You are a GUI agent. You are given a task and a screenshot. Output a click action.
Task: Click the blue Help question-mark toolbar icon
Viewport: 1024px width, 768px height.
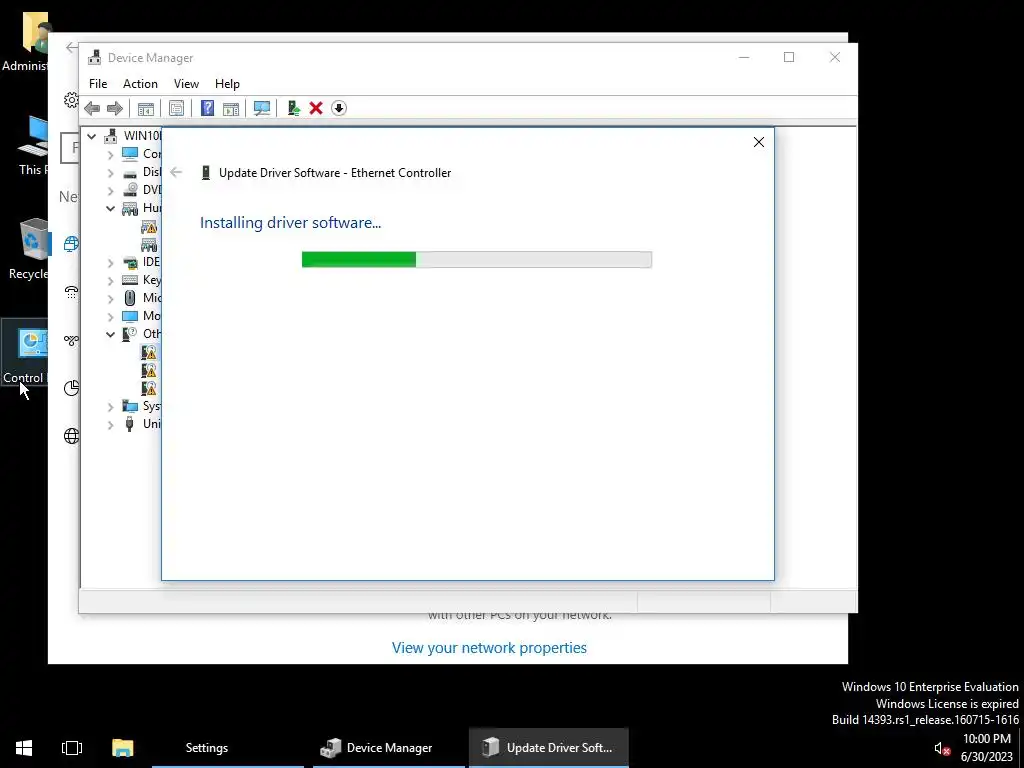pyautogui.click(x=207, y=108)
